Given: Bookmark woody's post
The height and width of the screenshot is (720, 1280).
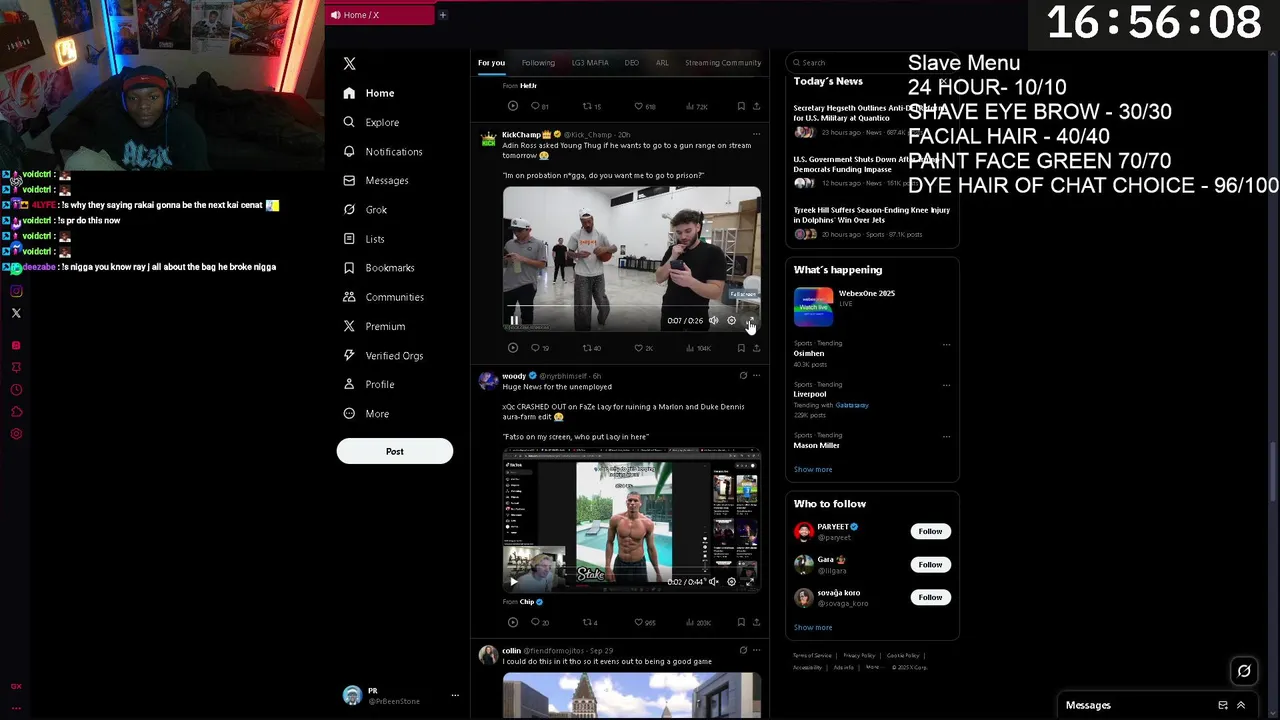Looking at the screenshot, I should [741, 622].
